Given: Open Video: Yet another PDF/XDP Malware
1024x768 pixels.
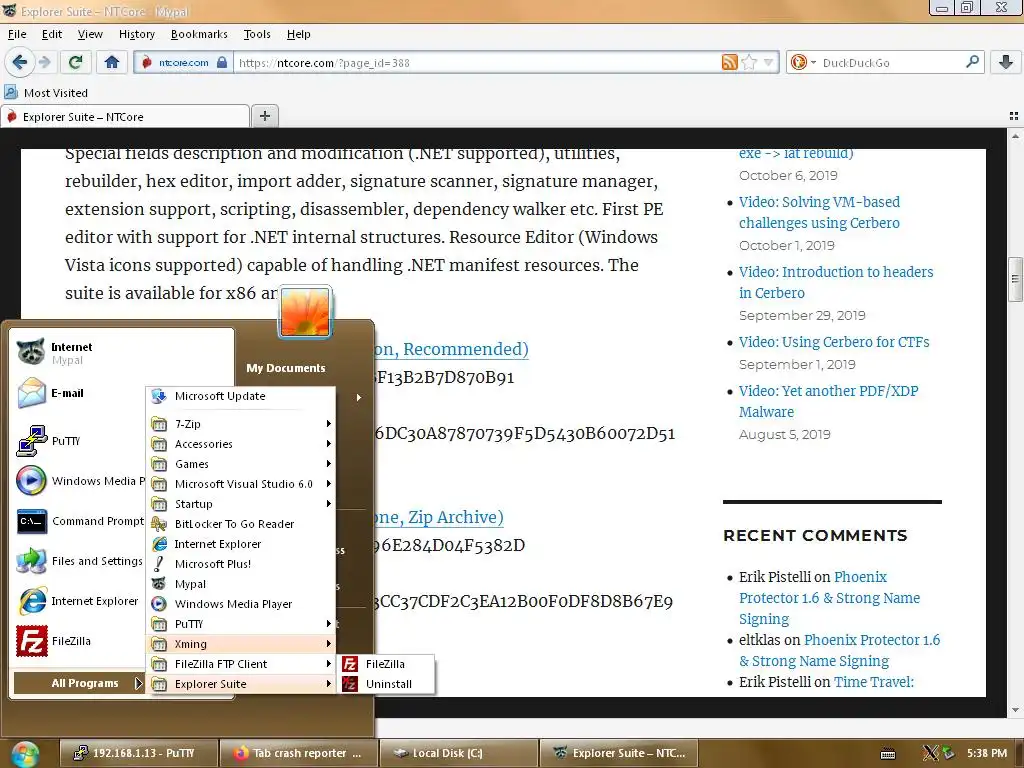Looking at the screenshot, I should coord(828,401).
